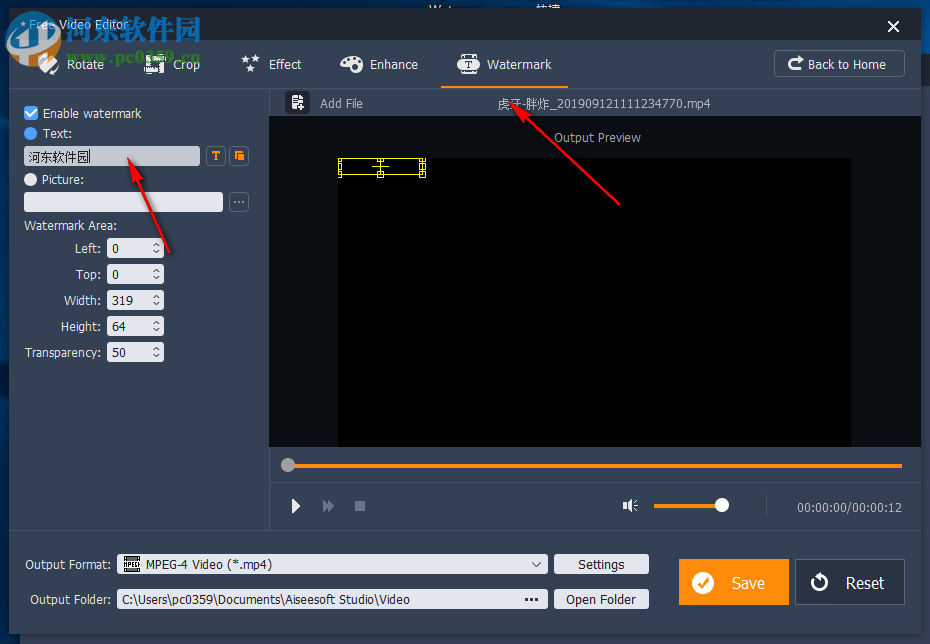930x644 pixels.
Task: Reset the watermark settings
Action: click(x=849, y=582)
